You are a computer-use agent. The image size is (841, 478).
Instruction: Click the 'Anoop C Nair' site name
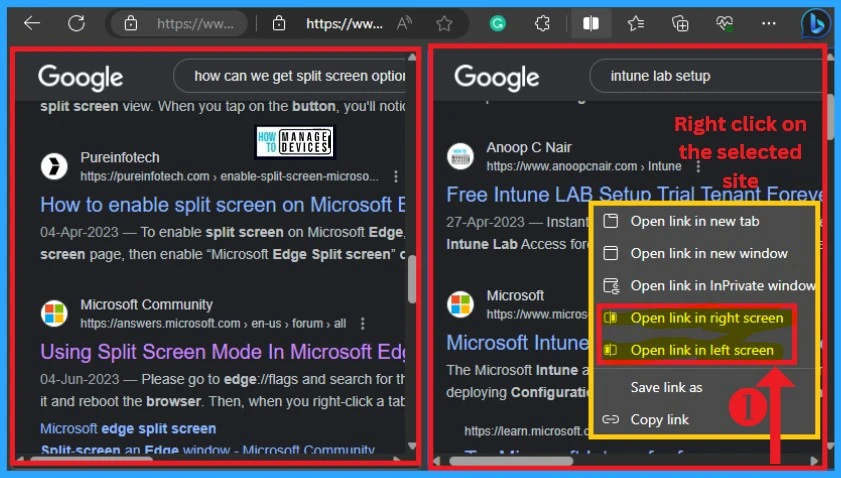[x=529, y=148]
